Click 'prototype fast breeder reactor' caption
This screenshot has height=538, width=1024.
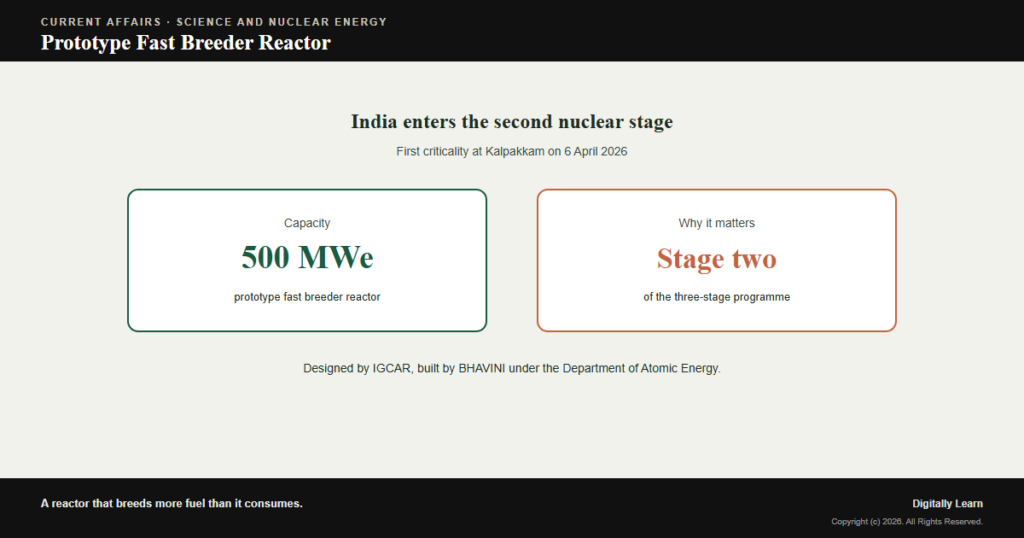click(x=307, y=297)
